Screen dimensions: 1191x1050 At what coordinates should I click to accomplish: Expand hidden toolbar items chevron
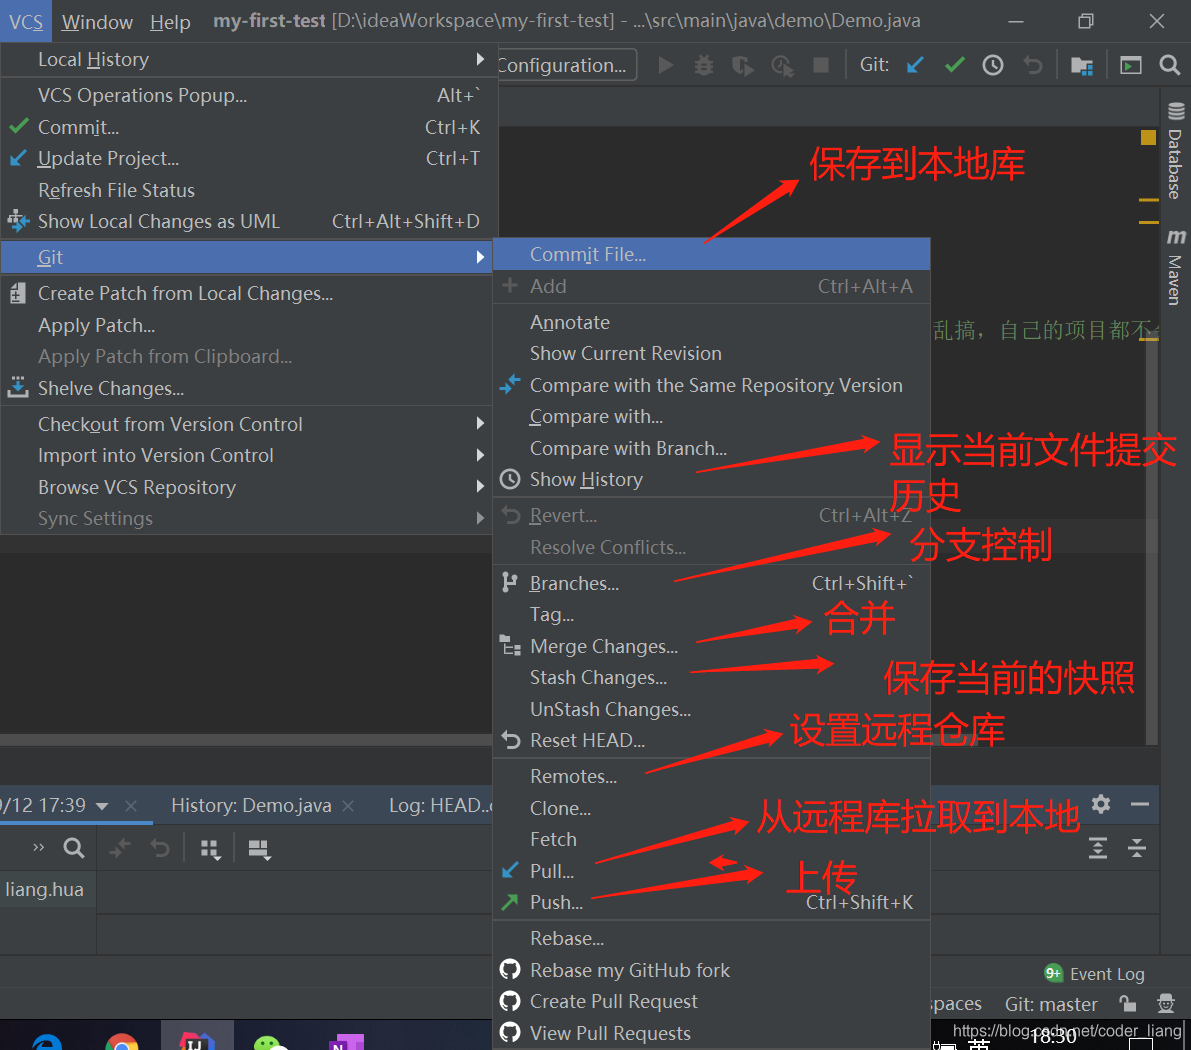pyautogui.click(x=39, y=848)
